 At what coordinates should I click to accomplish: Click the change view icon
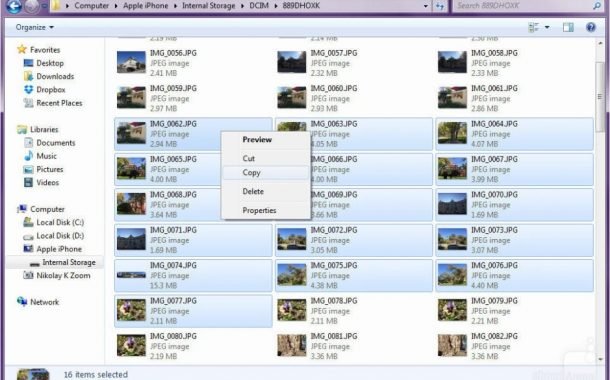pos(534,27)
